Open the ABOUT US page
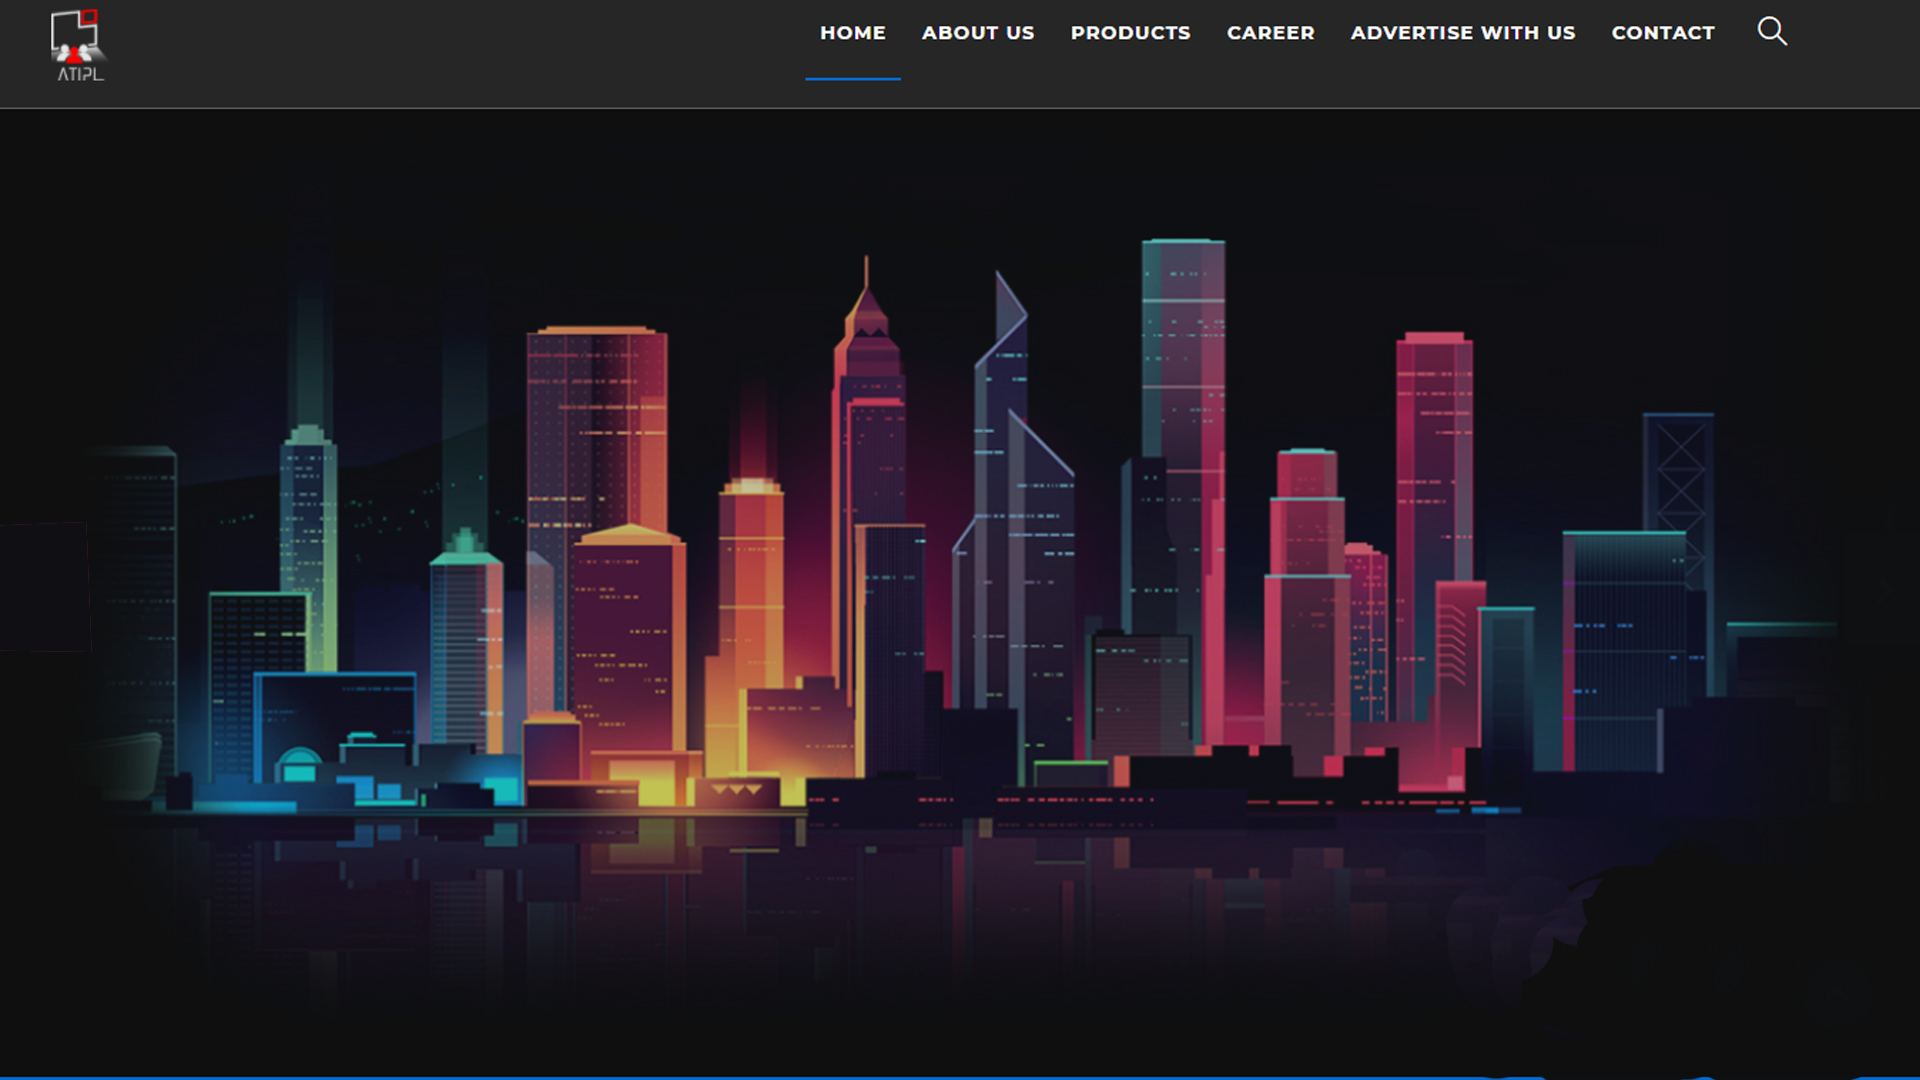The image size is (1920, 1080). click(978, 33)
